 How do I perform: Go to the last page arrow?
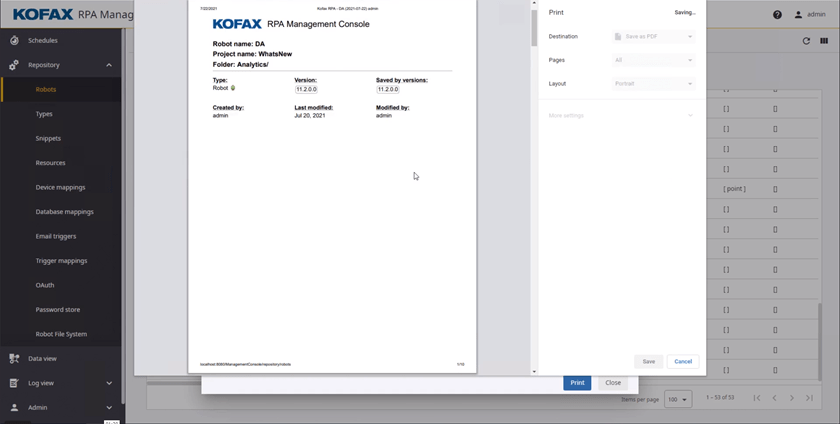(810, 398)
